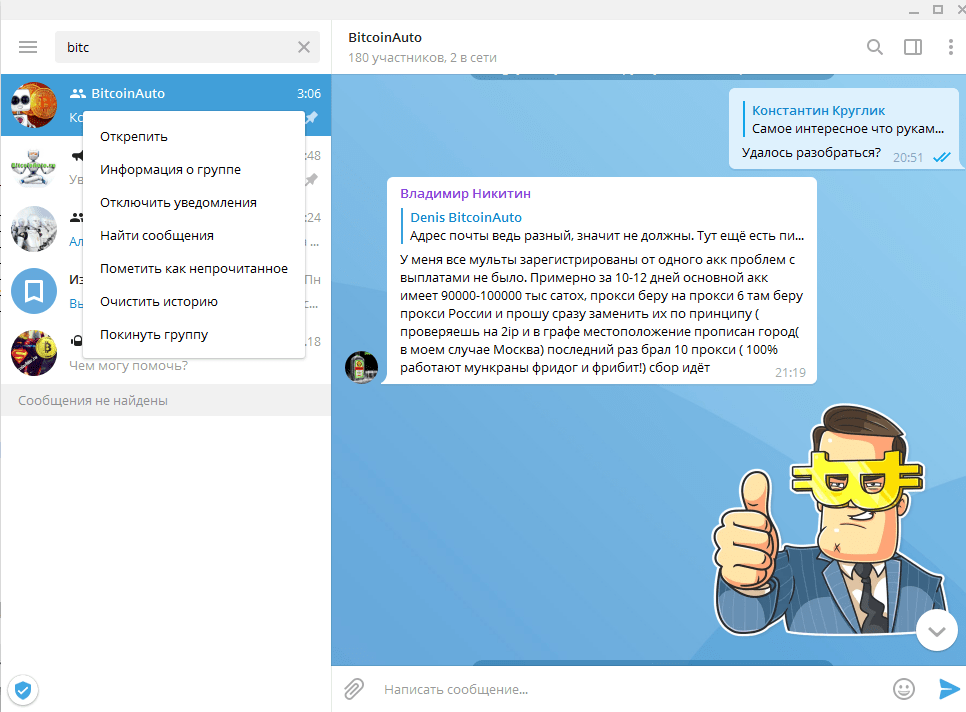Minimize the Telegram window
The image size is (966, 712).
pyautogui.click(x=914, y=11)
